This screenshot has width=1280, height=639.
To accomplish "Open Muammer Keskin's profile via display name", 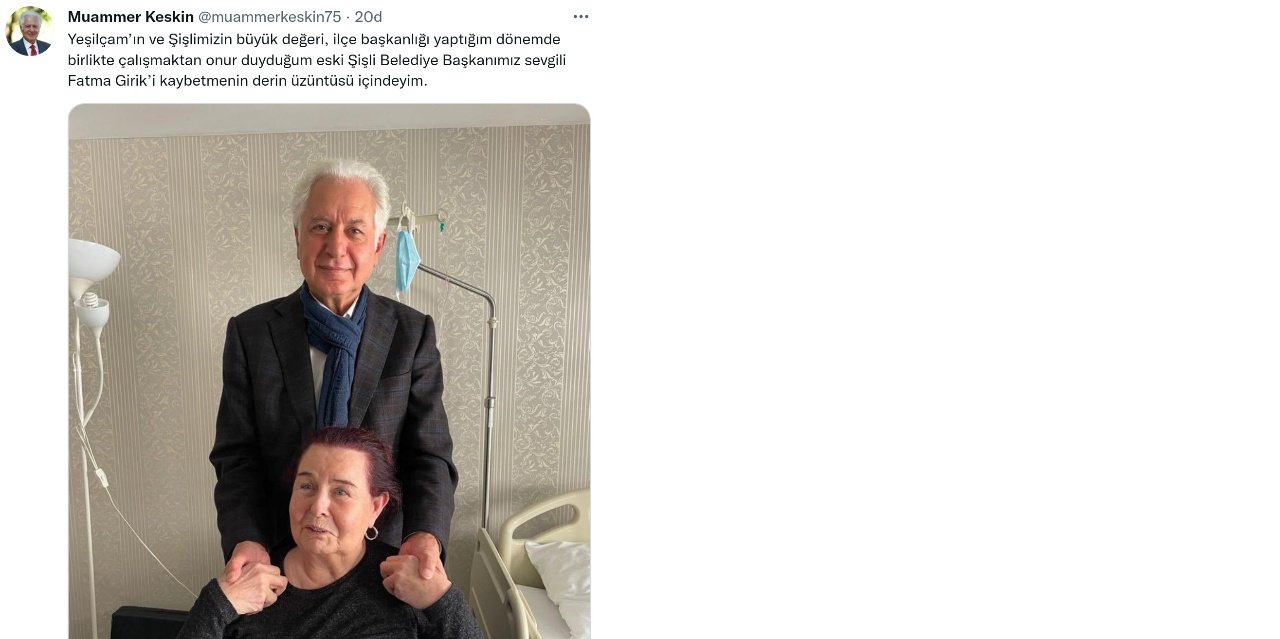I will (x=131, y=17).
